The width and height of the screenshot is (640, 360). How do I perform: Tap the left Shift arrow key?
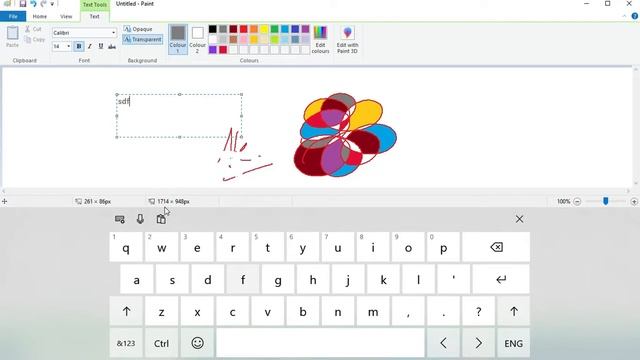126,311
